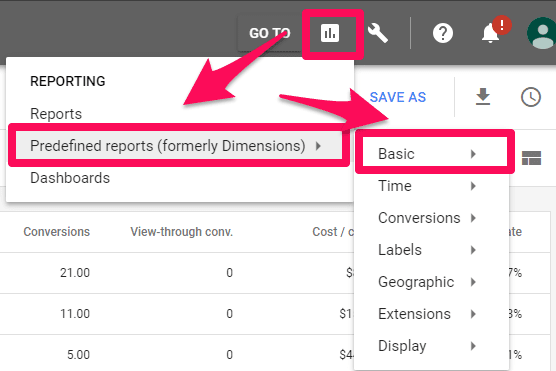Screen dimensions: 556x371
Task: Choose Conversions submenu item
Action: (x=432, y=218)
